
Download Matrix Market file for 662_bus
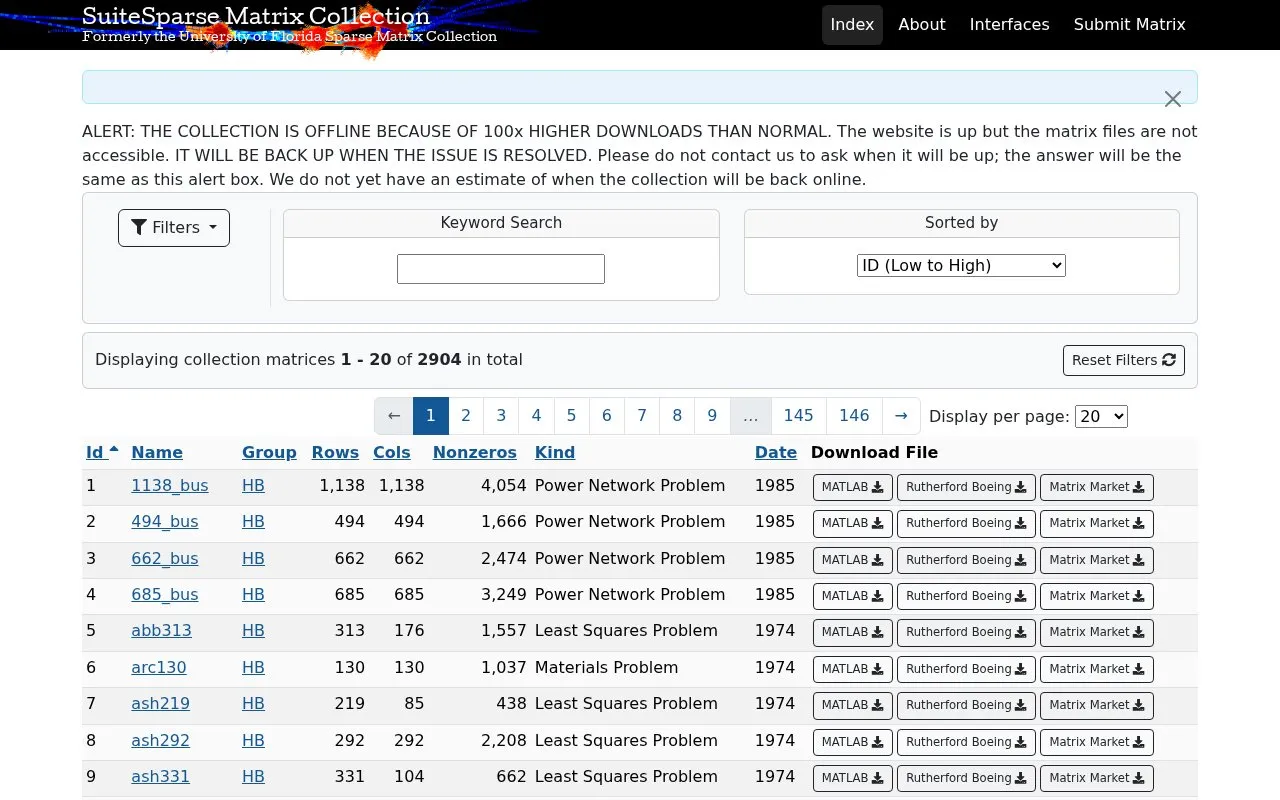[1097, 560]
